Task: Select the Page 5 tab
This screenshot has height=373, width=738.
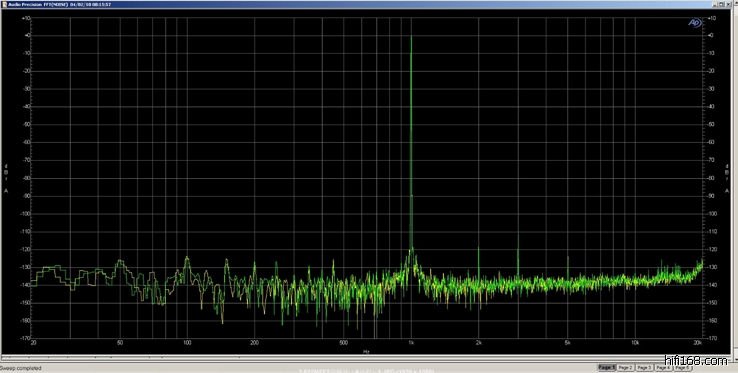Action: point(681,367)
